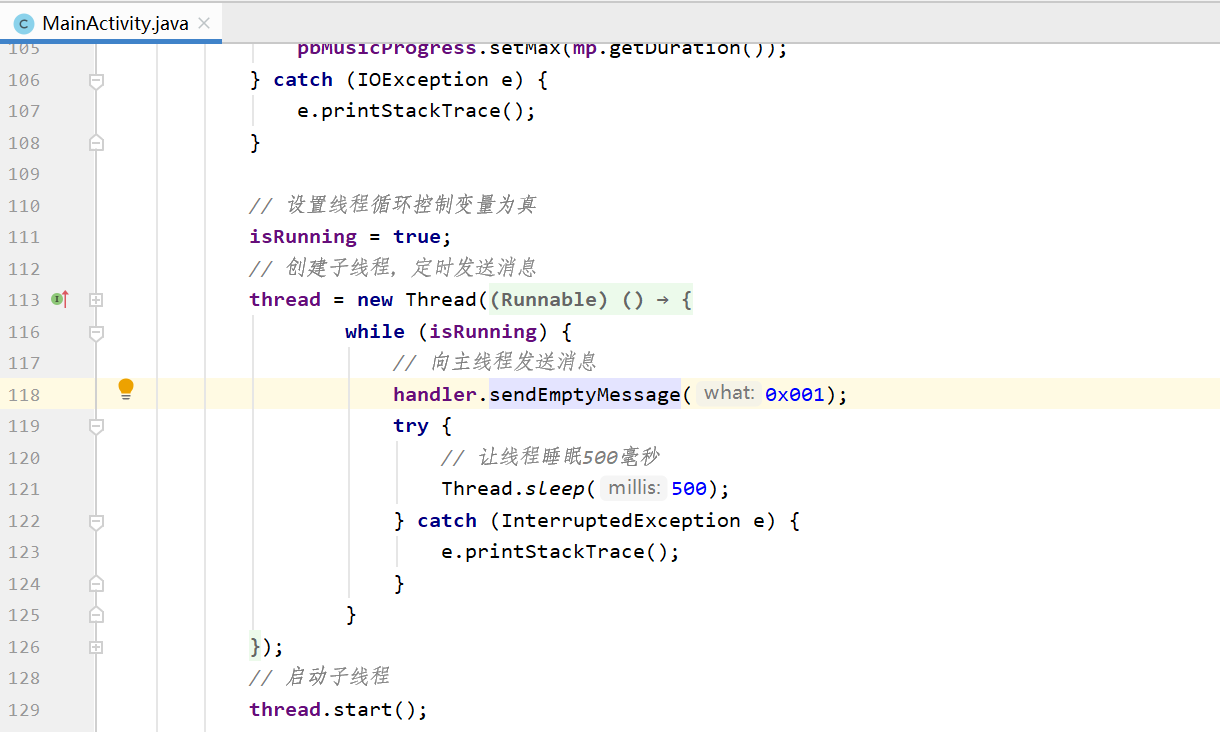Click the 'what:' parameter hint
This screenshot has height=732, width=1220.
point(728,393)
